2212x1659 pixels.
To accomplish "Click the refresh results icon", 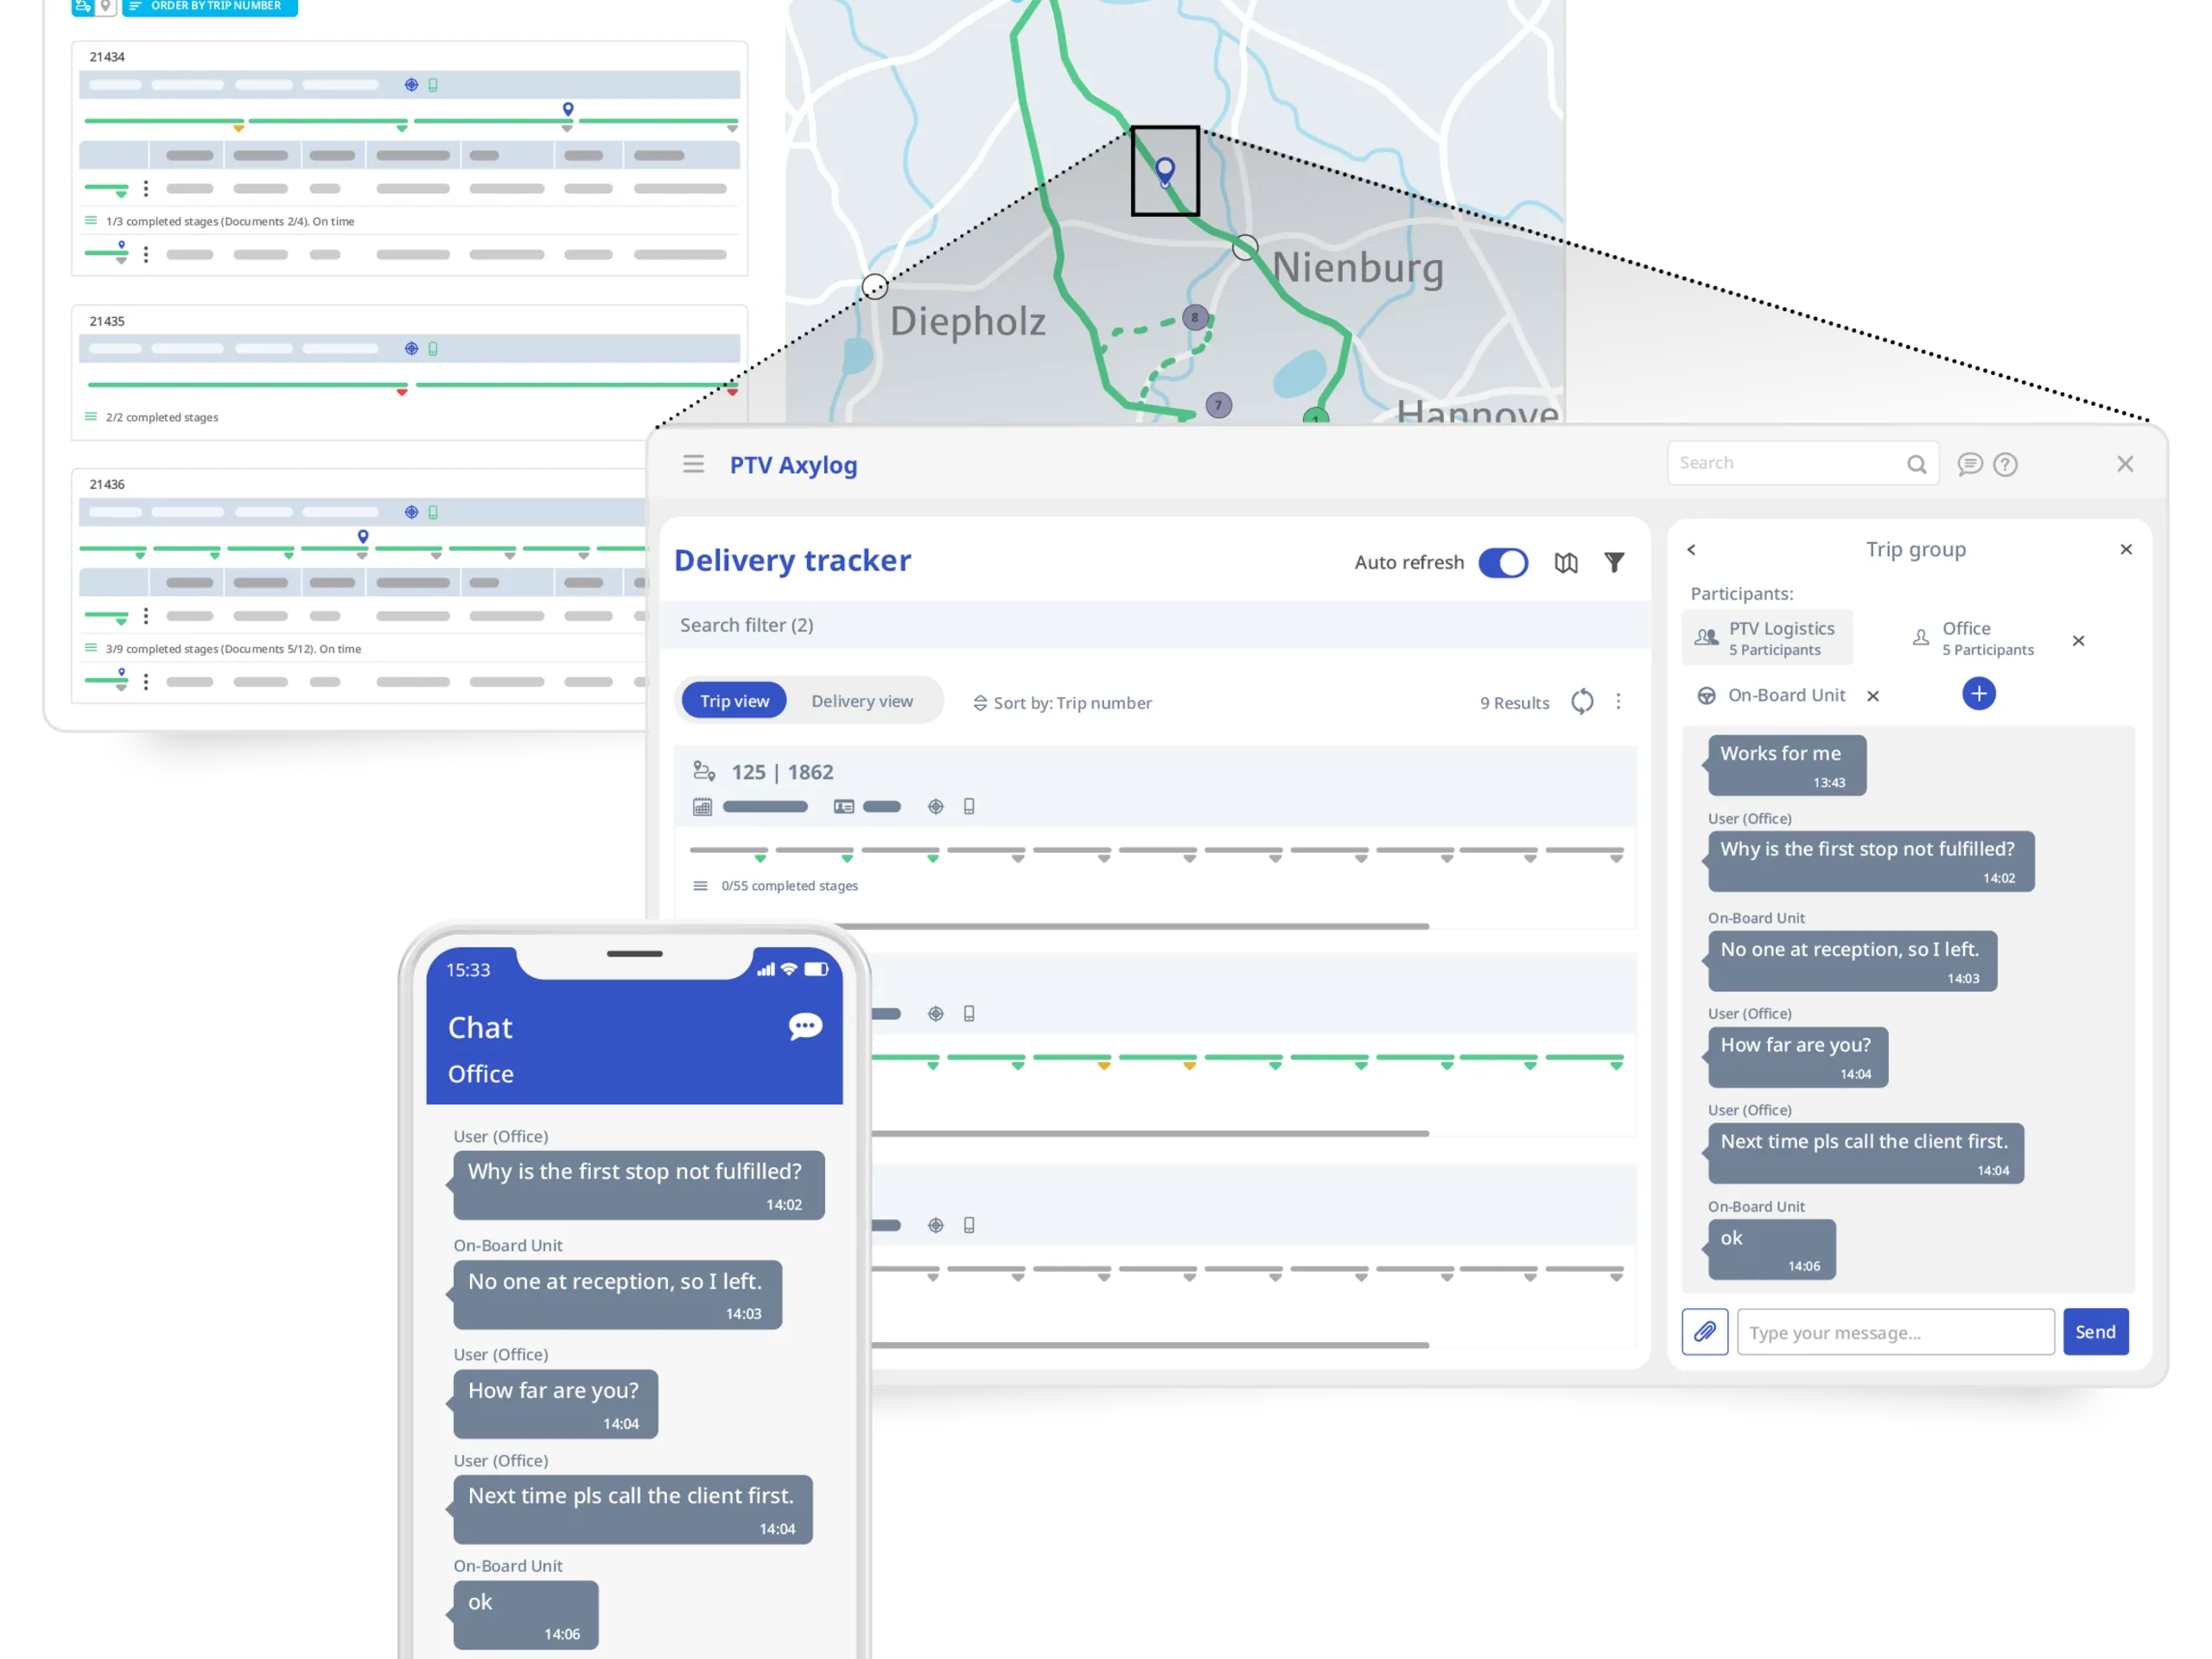I will tap(1581, 702).
